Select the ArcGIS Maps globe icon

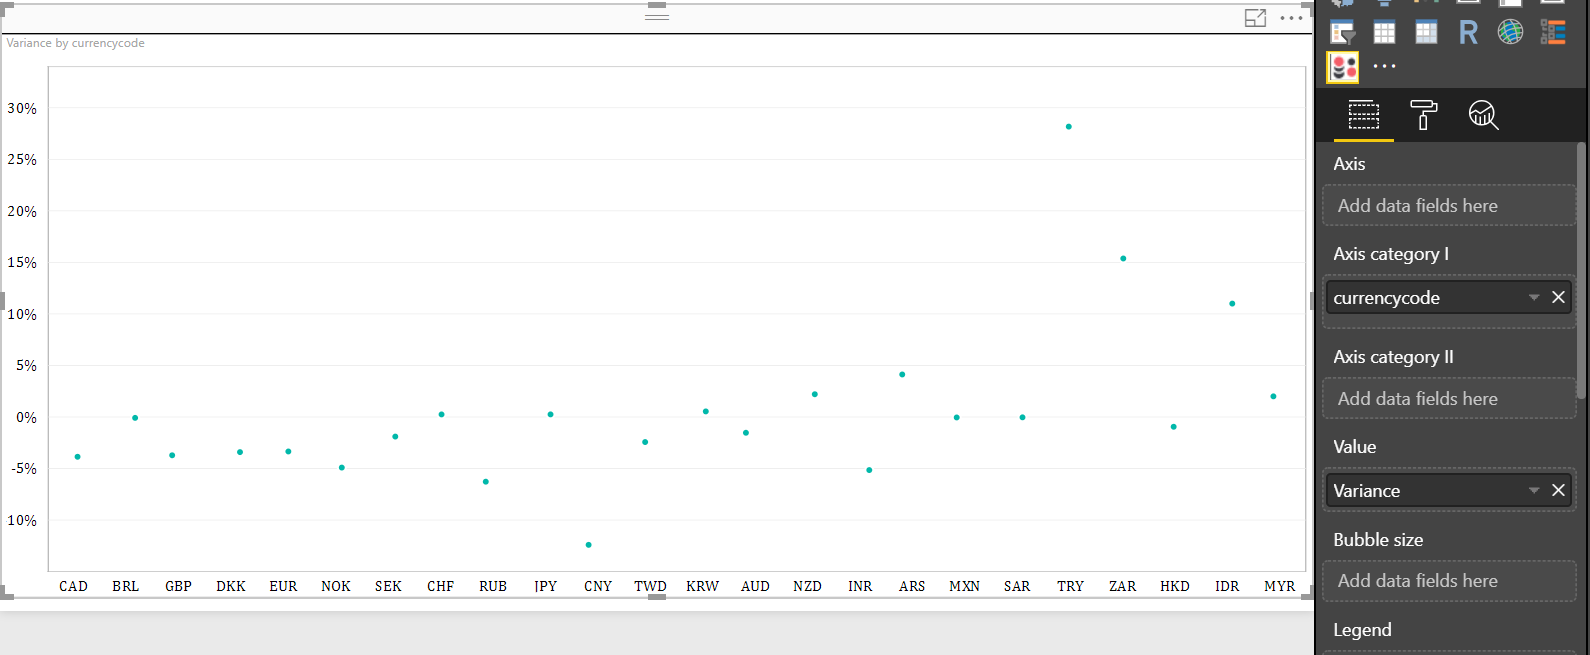pyautogui.click(x=1510, y=33)
